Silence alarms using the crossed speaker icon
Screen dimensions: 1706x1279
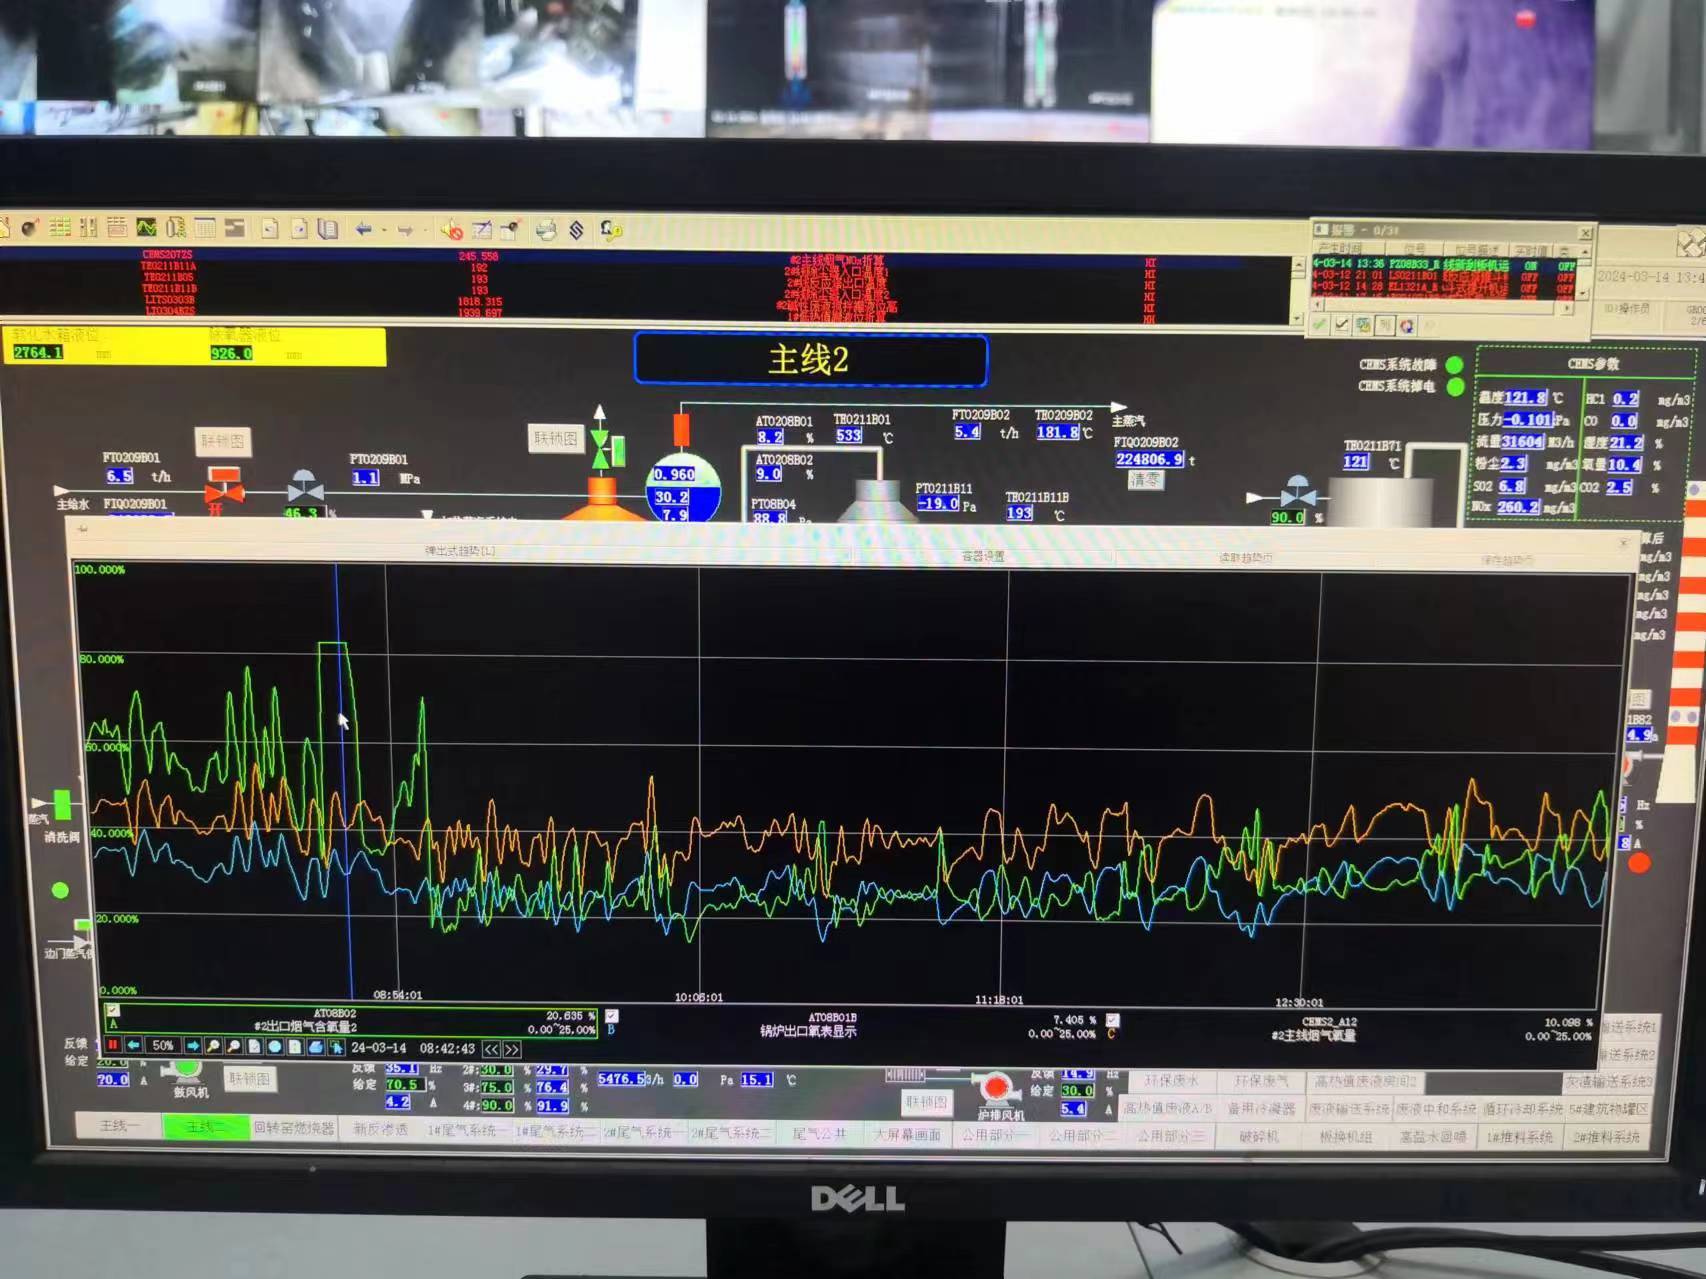[452, 229]
